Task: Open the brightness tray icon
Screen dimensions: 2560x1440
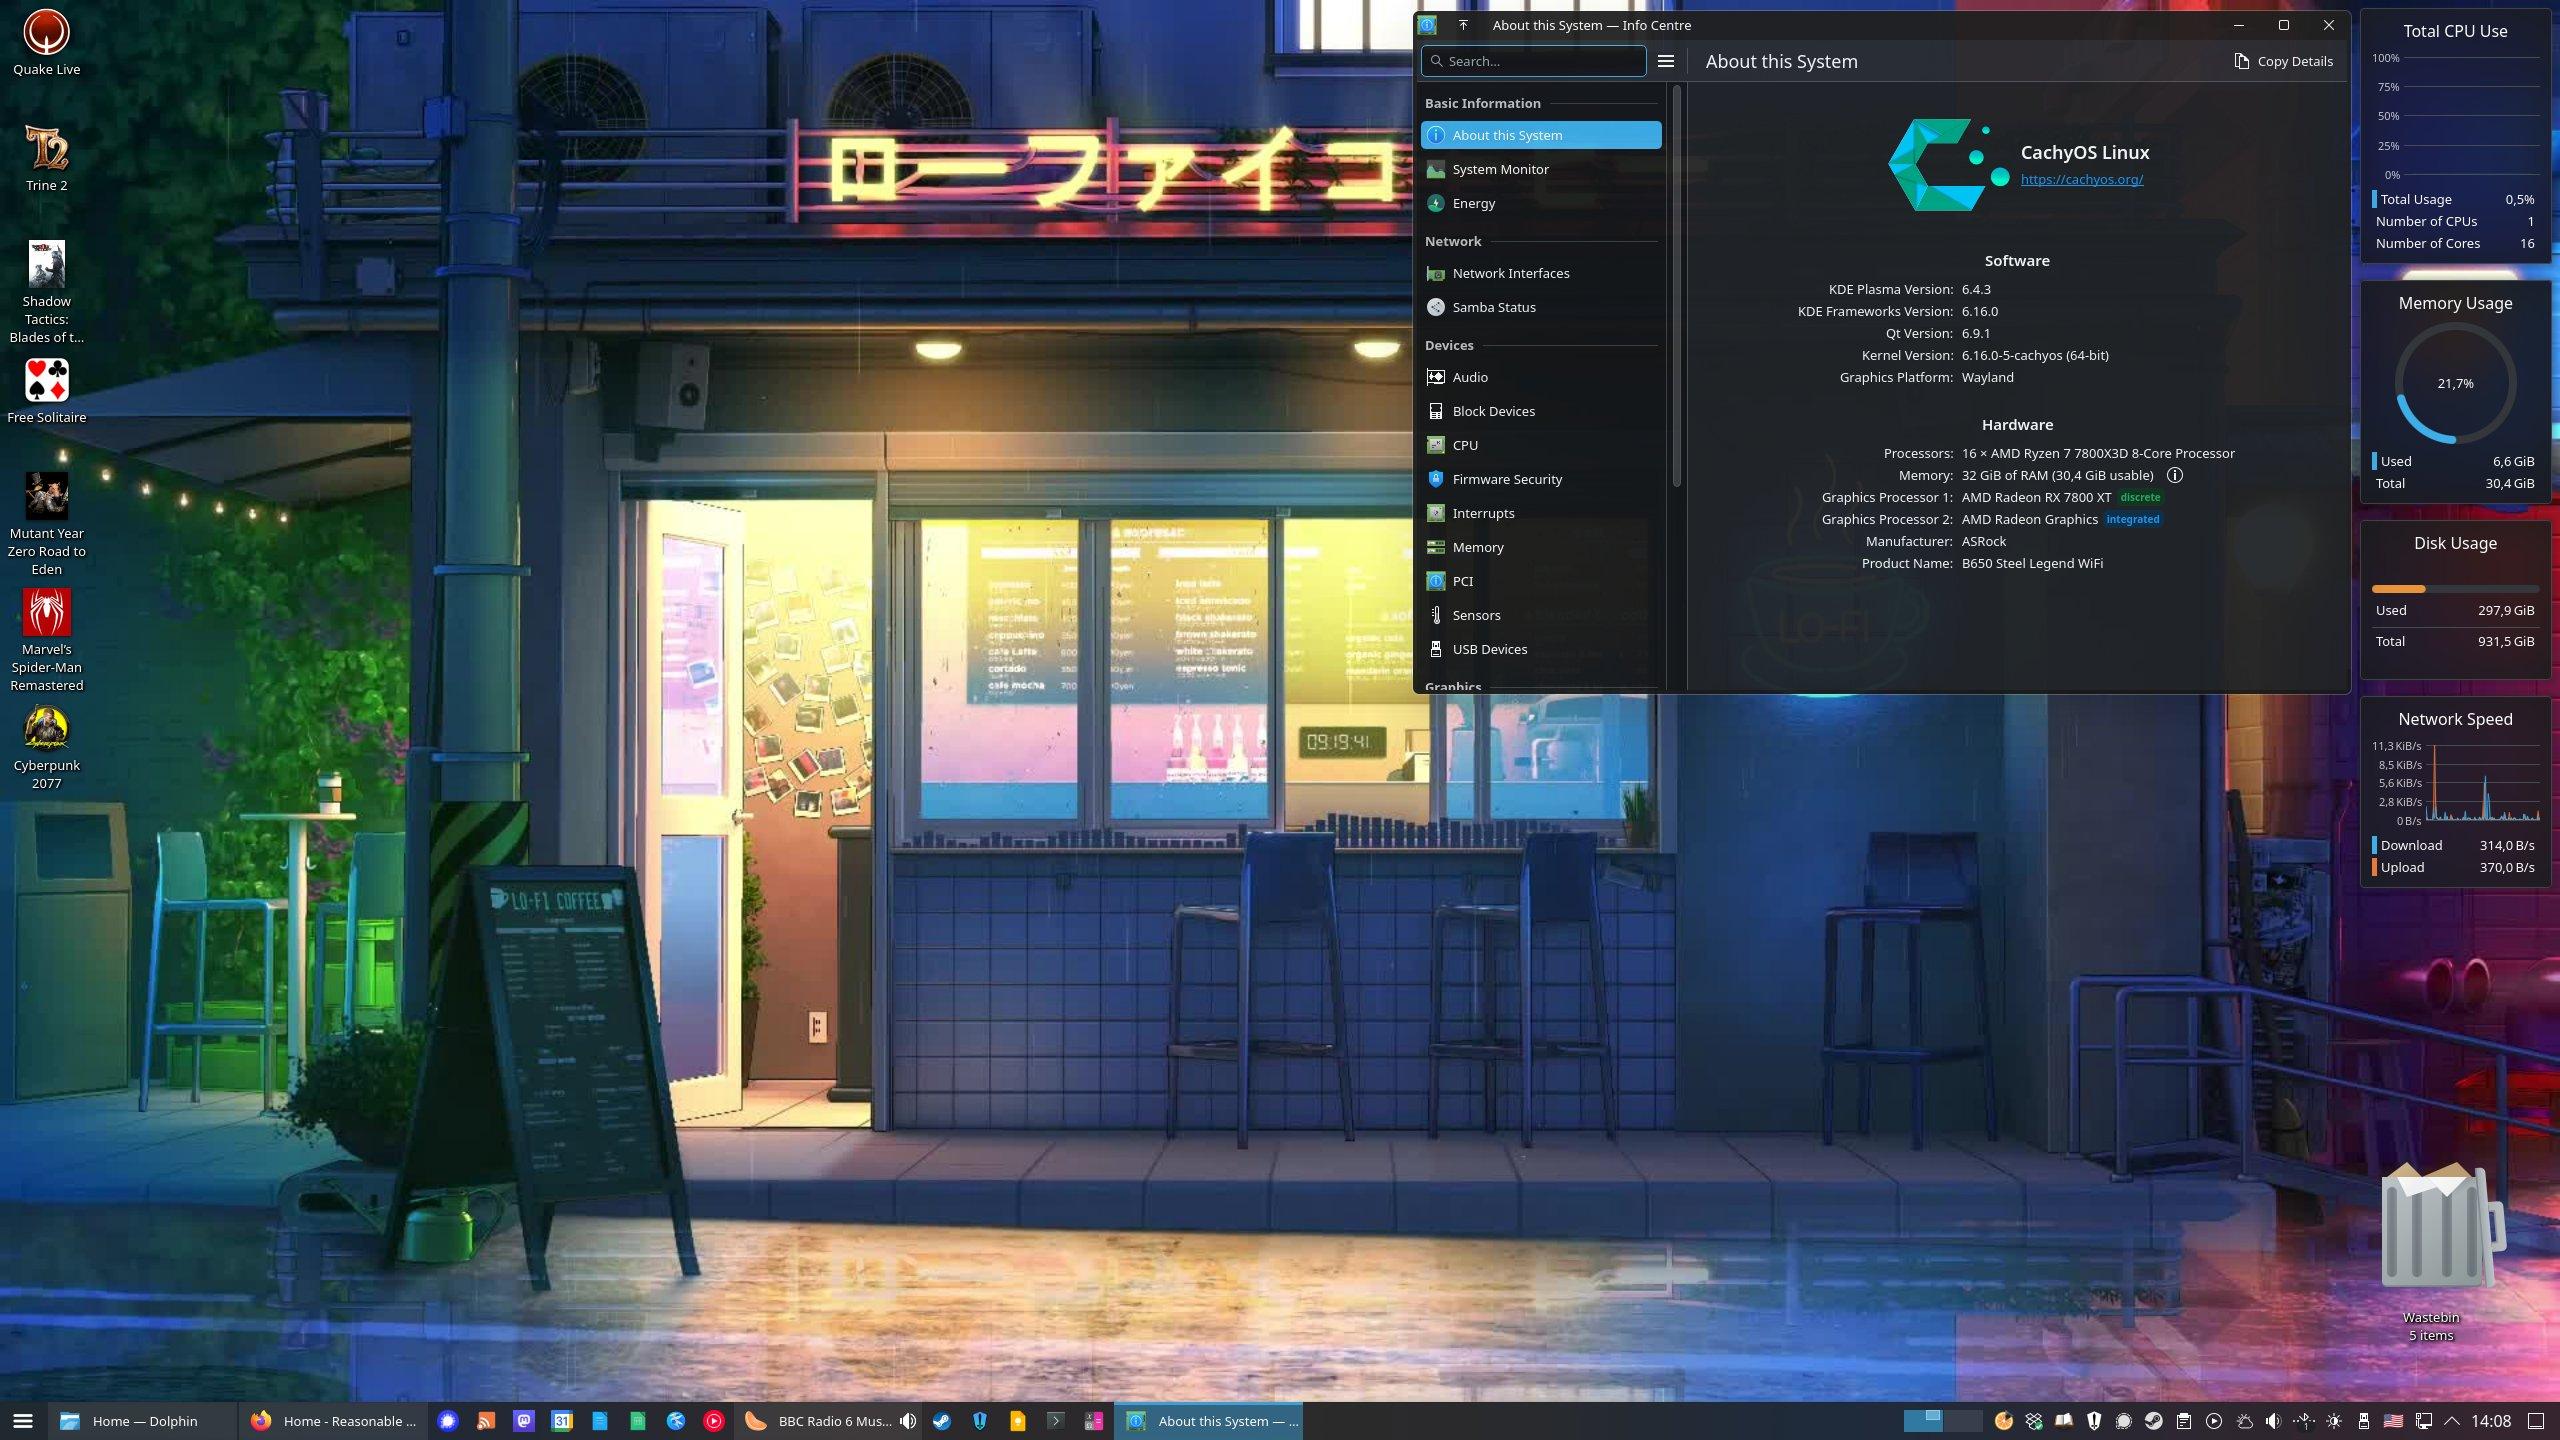Action: [x=2334, y=1421]
